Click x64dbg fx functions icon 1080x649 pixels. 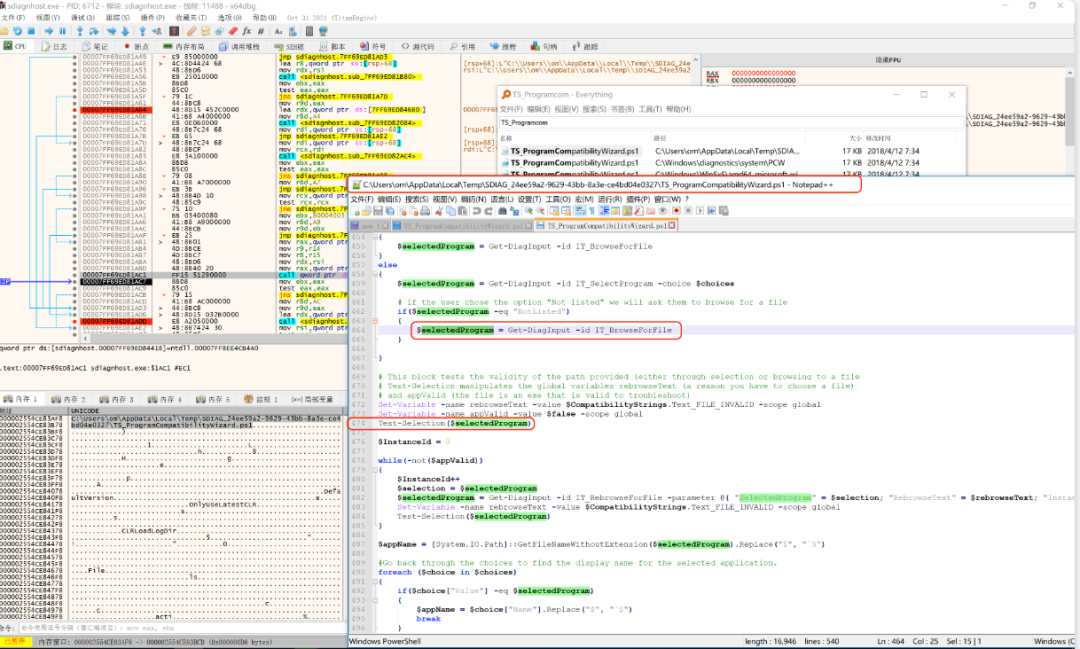coord(247,31)
